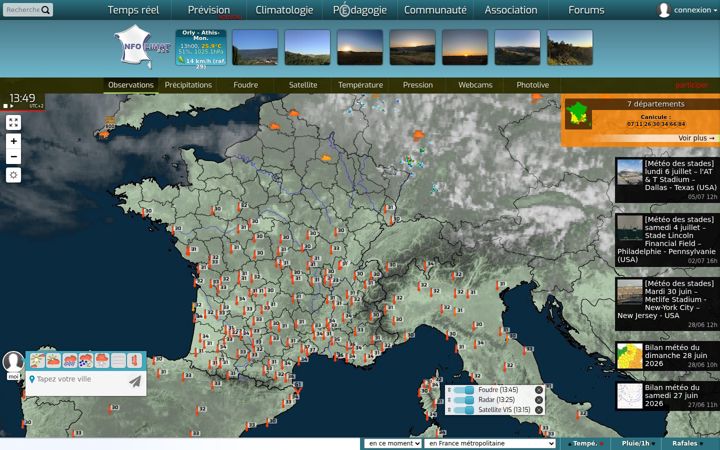This screenshot has width=720, height=450.
Task: Open the Pédagogie menu
Action: [360, 10]
